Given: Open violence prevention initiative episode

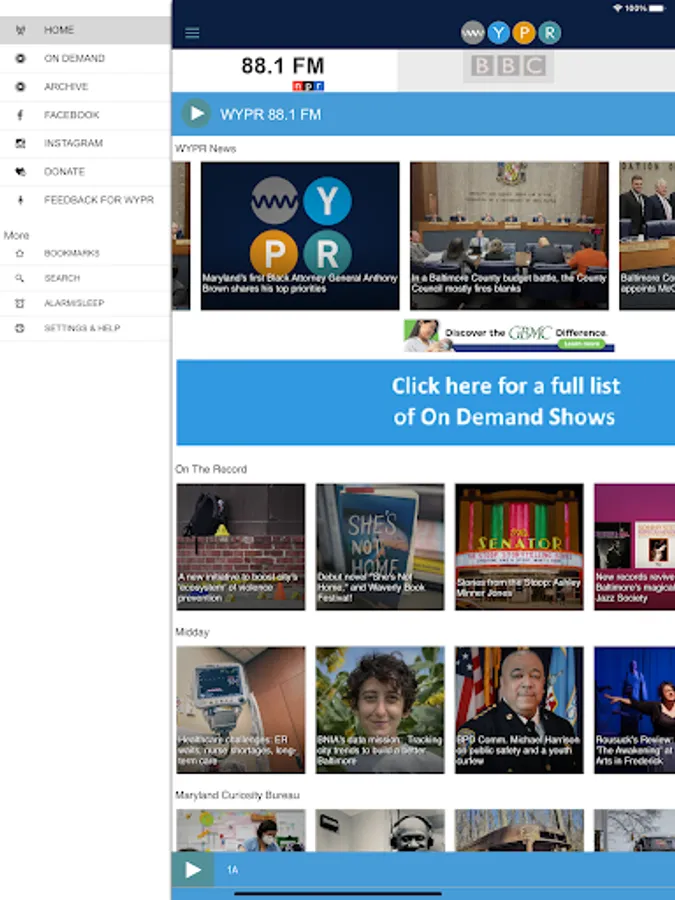Looking at the screenshot, I should 240,546.
